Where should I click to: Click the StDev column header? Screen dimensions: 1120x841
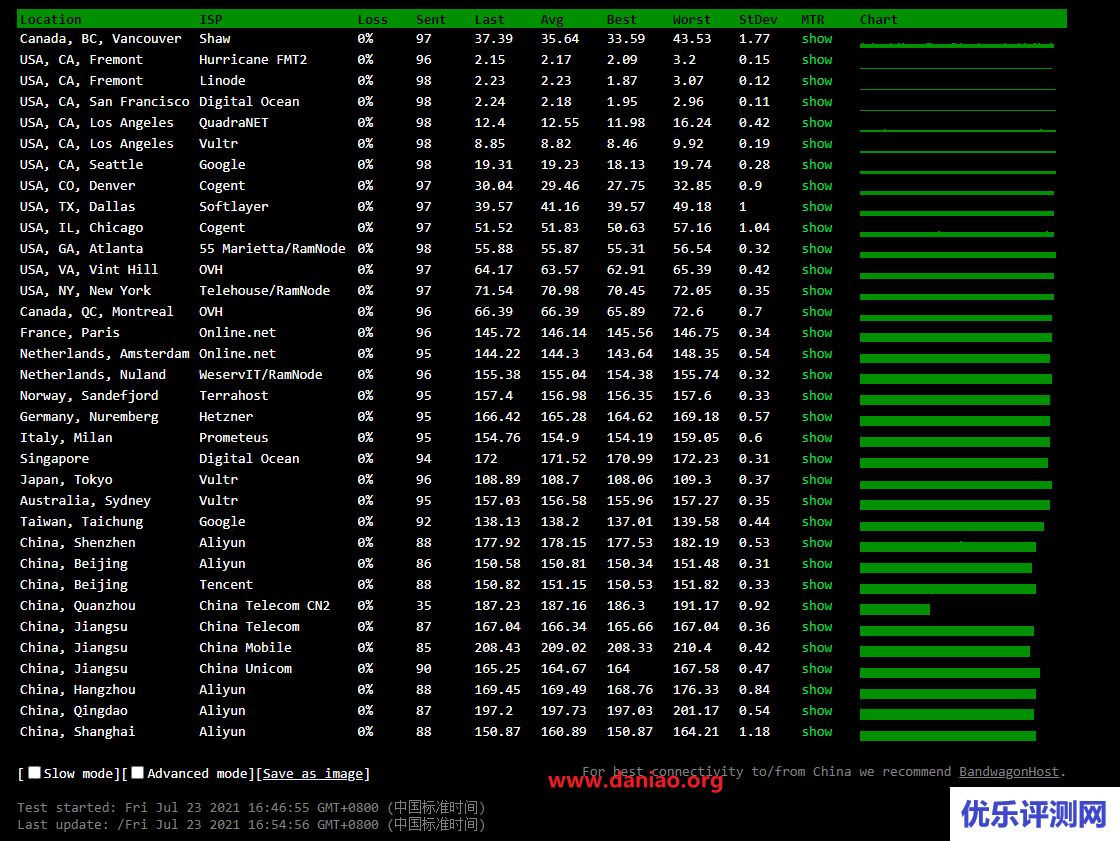(x=758, y=19)
